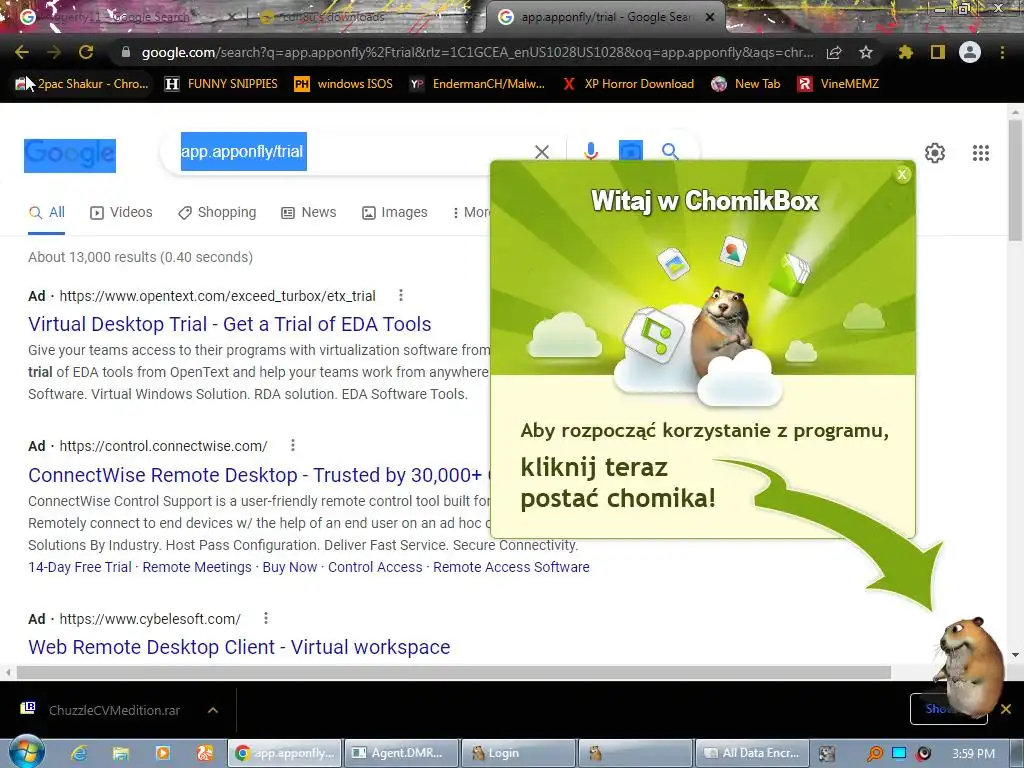Select the All results tab
Screen dimensions: 1024x768
(47, 212)
